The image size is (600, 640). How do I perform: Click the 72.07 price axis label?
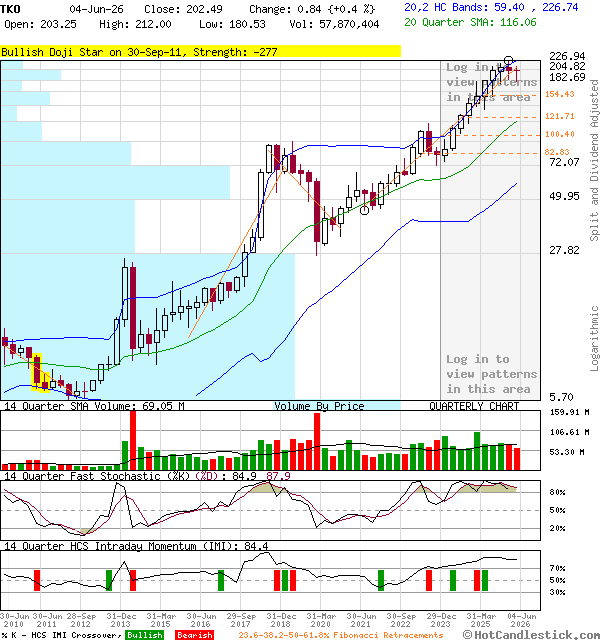pos(564,162)
